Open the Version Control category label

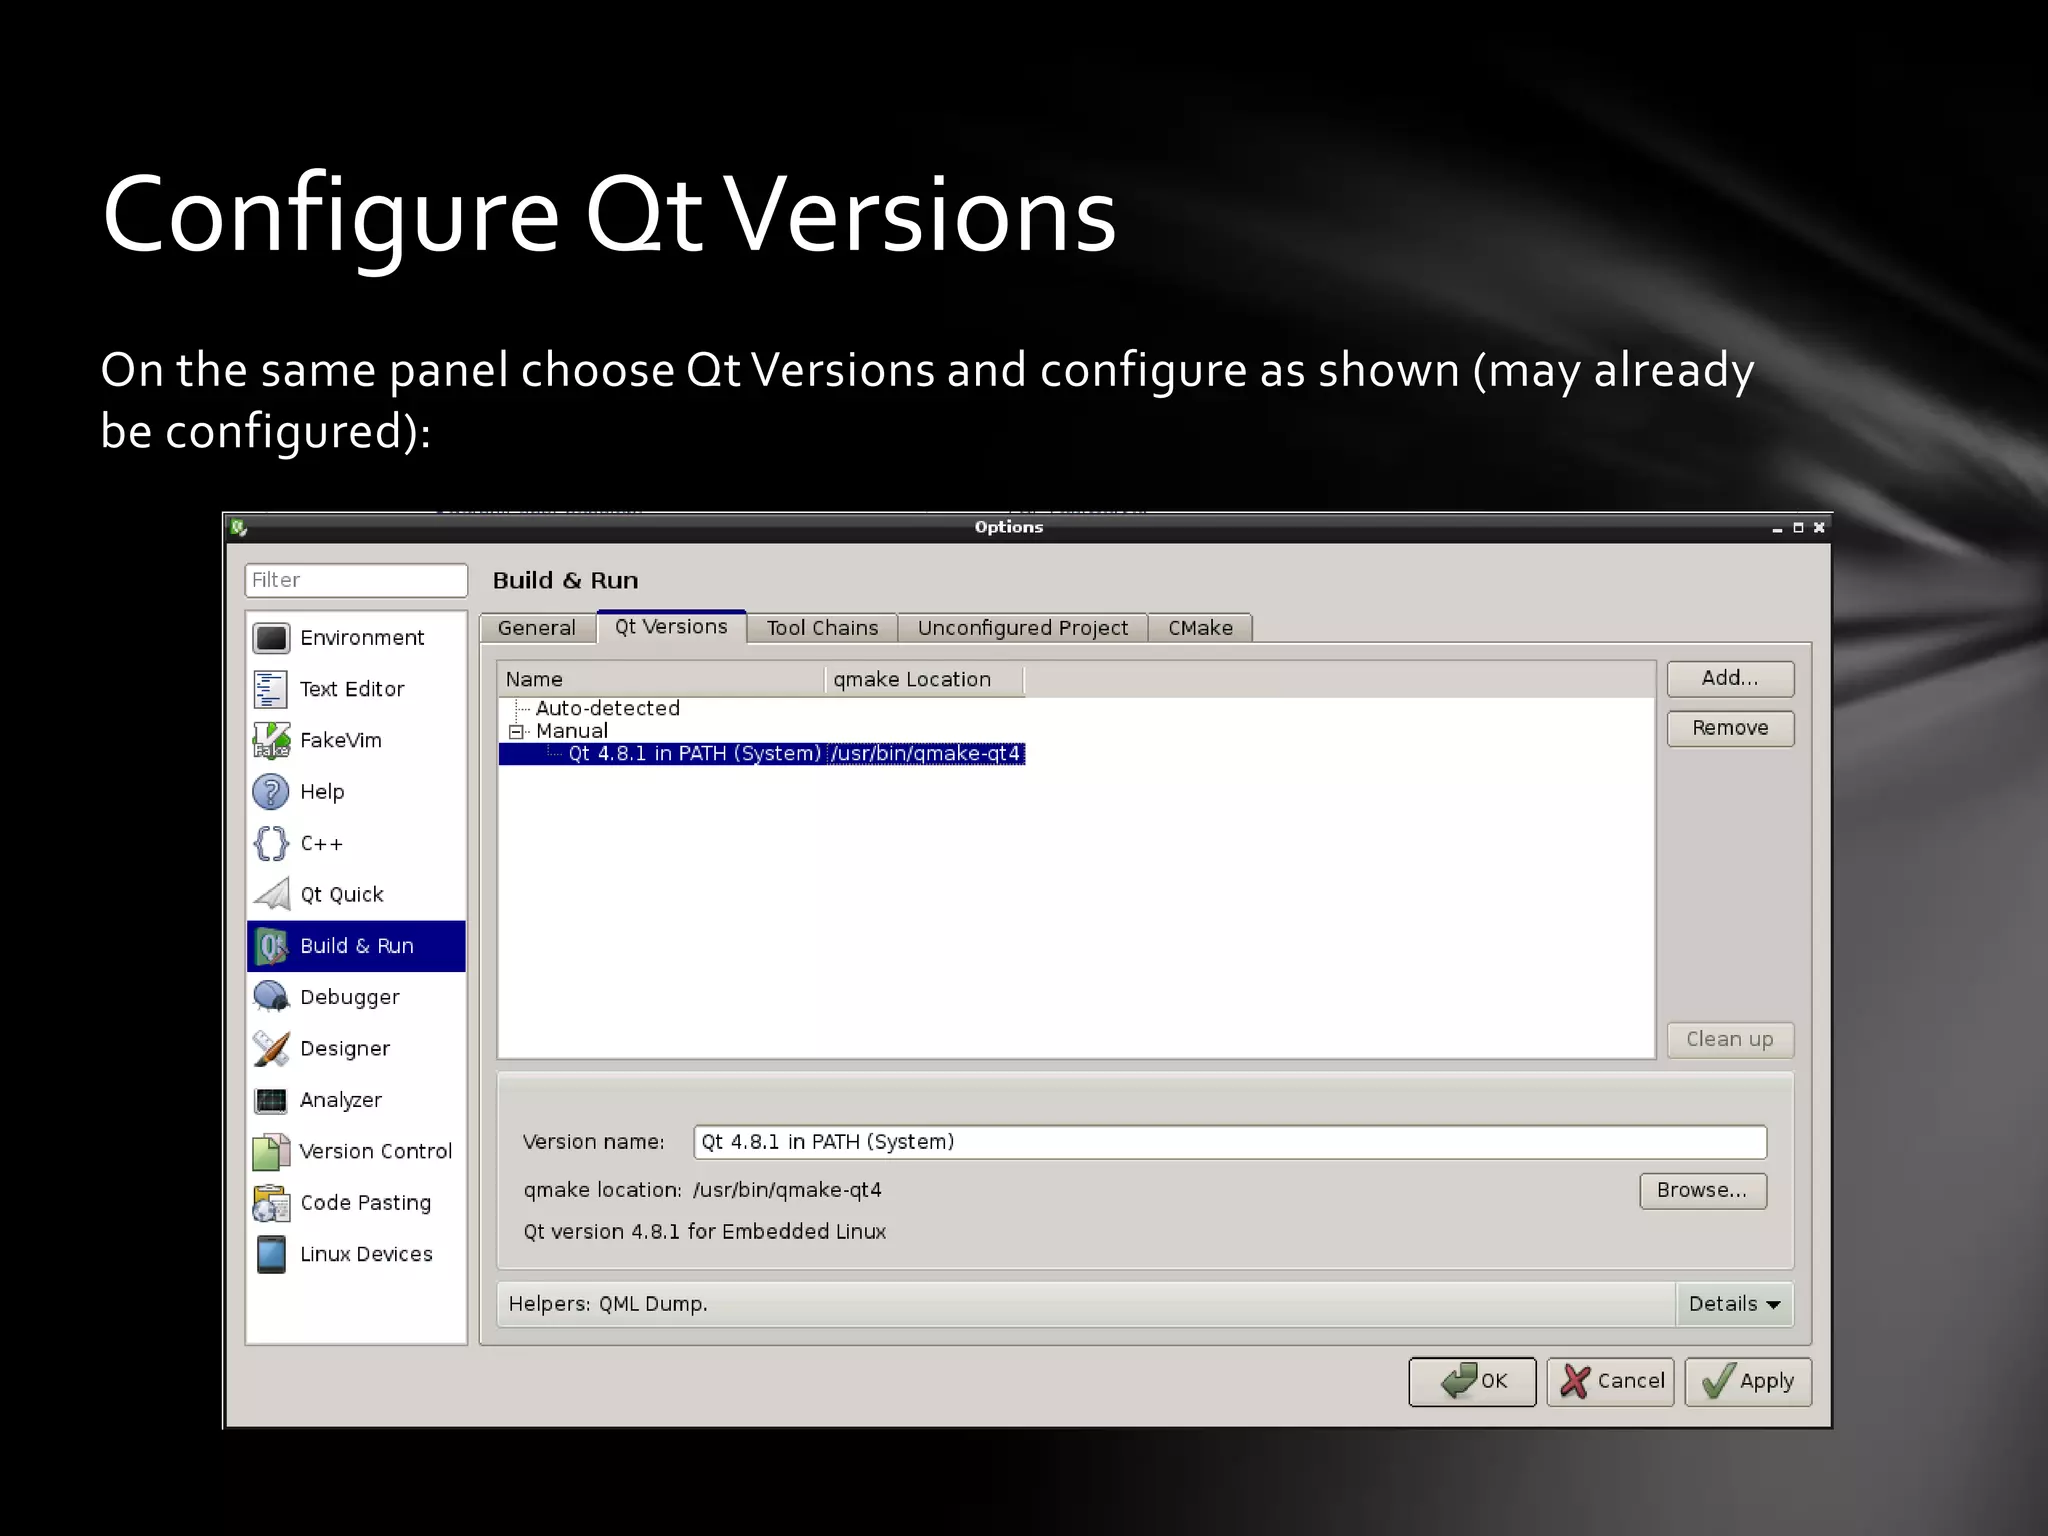click(x=376, y=1151)
